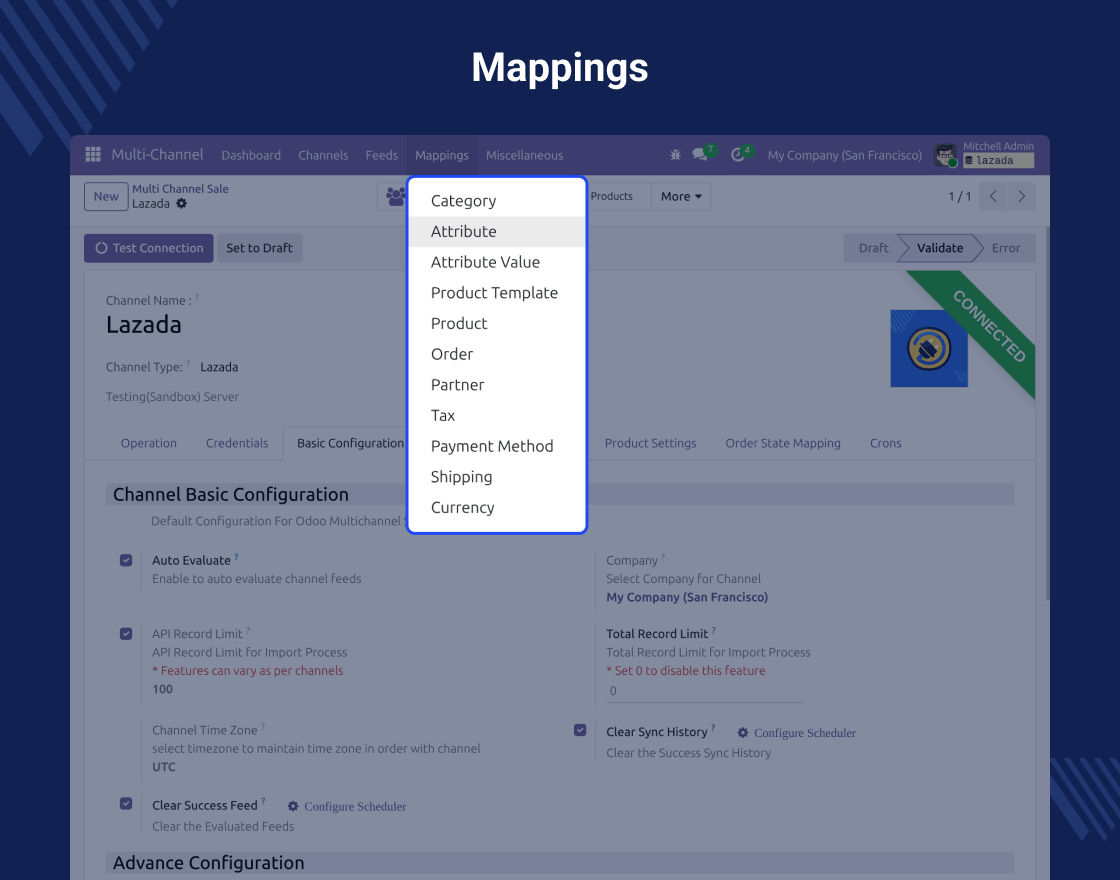Click the page vertical scrollbar

1047,414
